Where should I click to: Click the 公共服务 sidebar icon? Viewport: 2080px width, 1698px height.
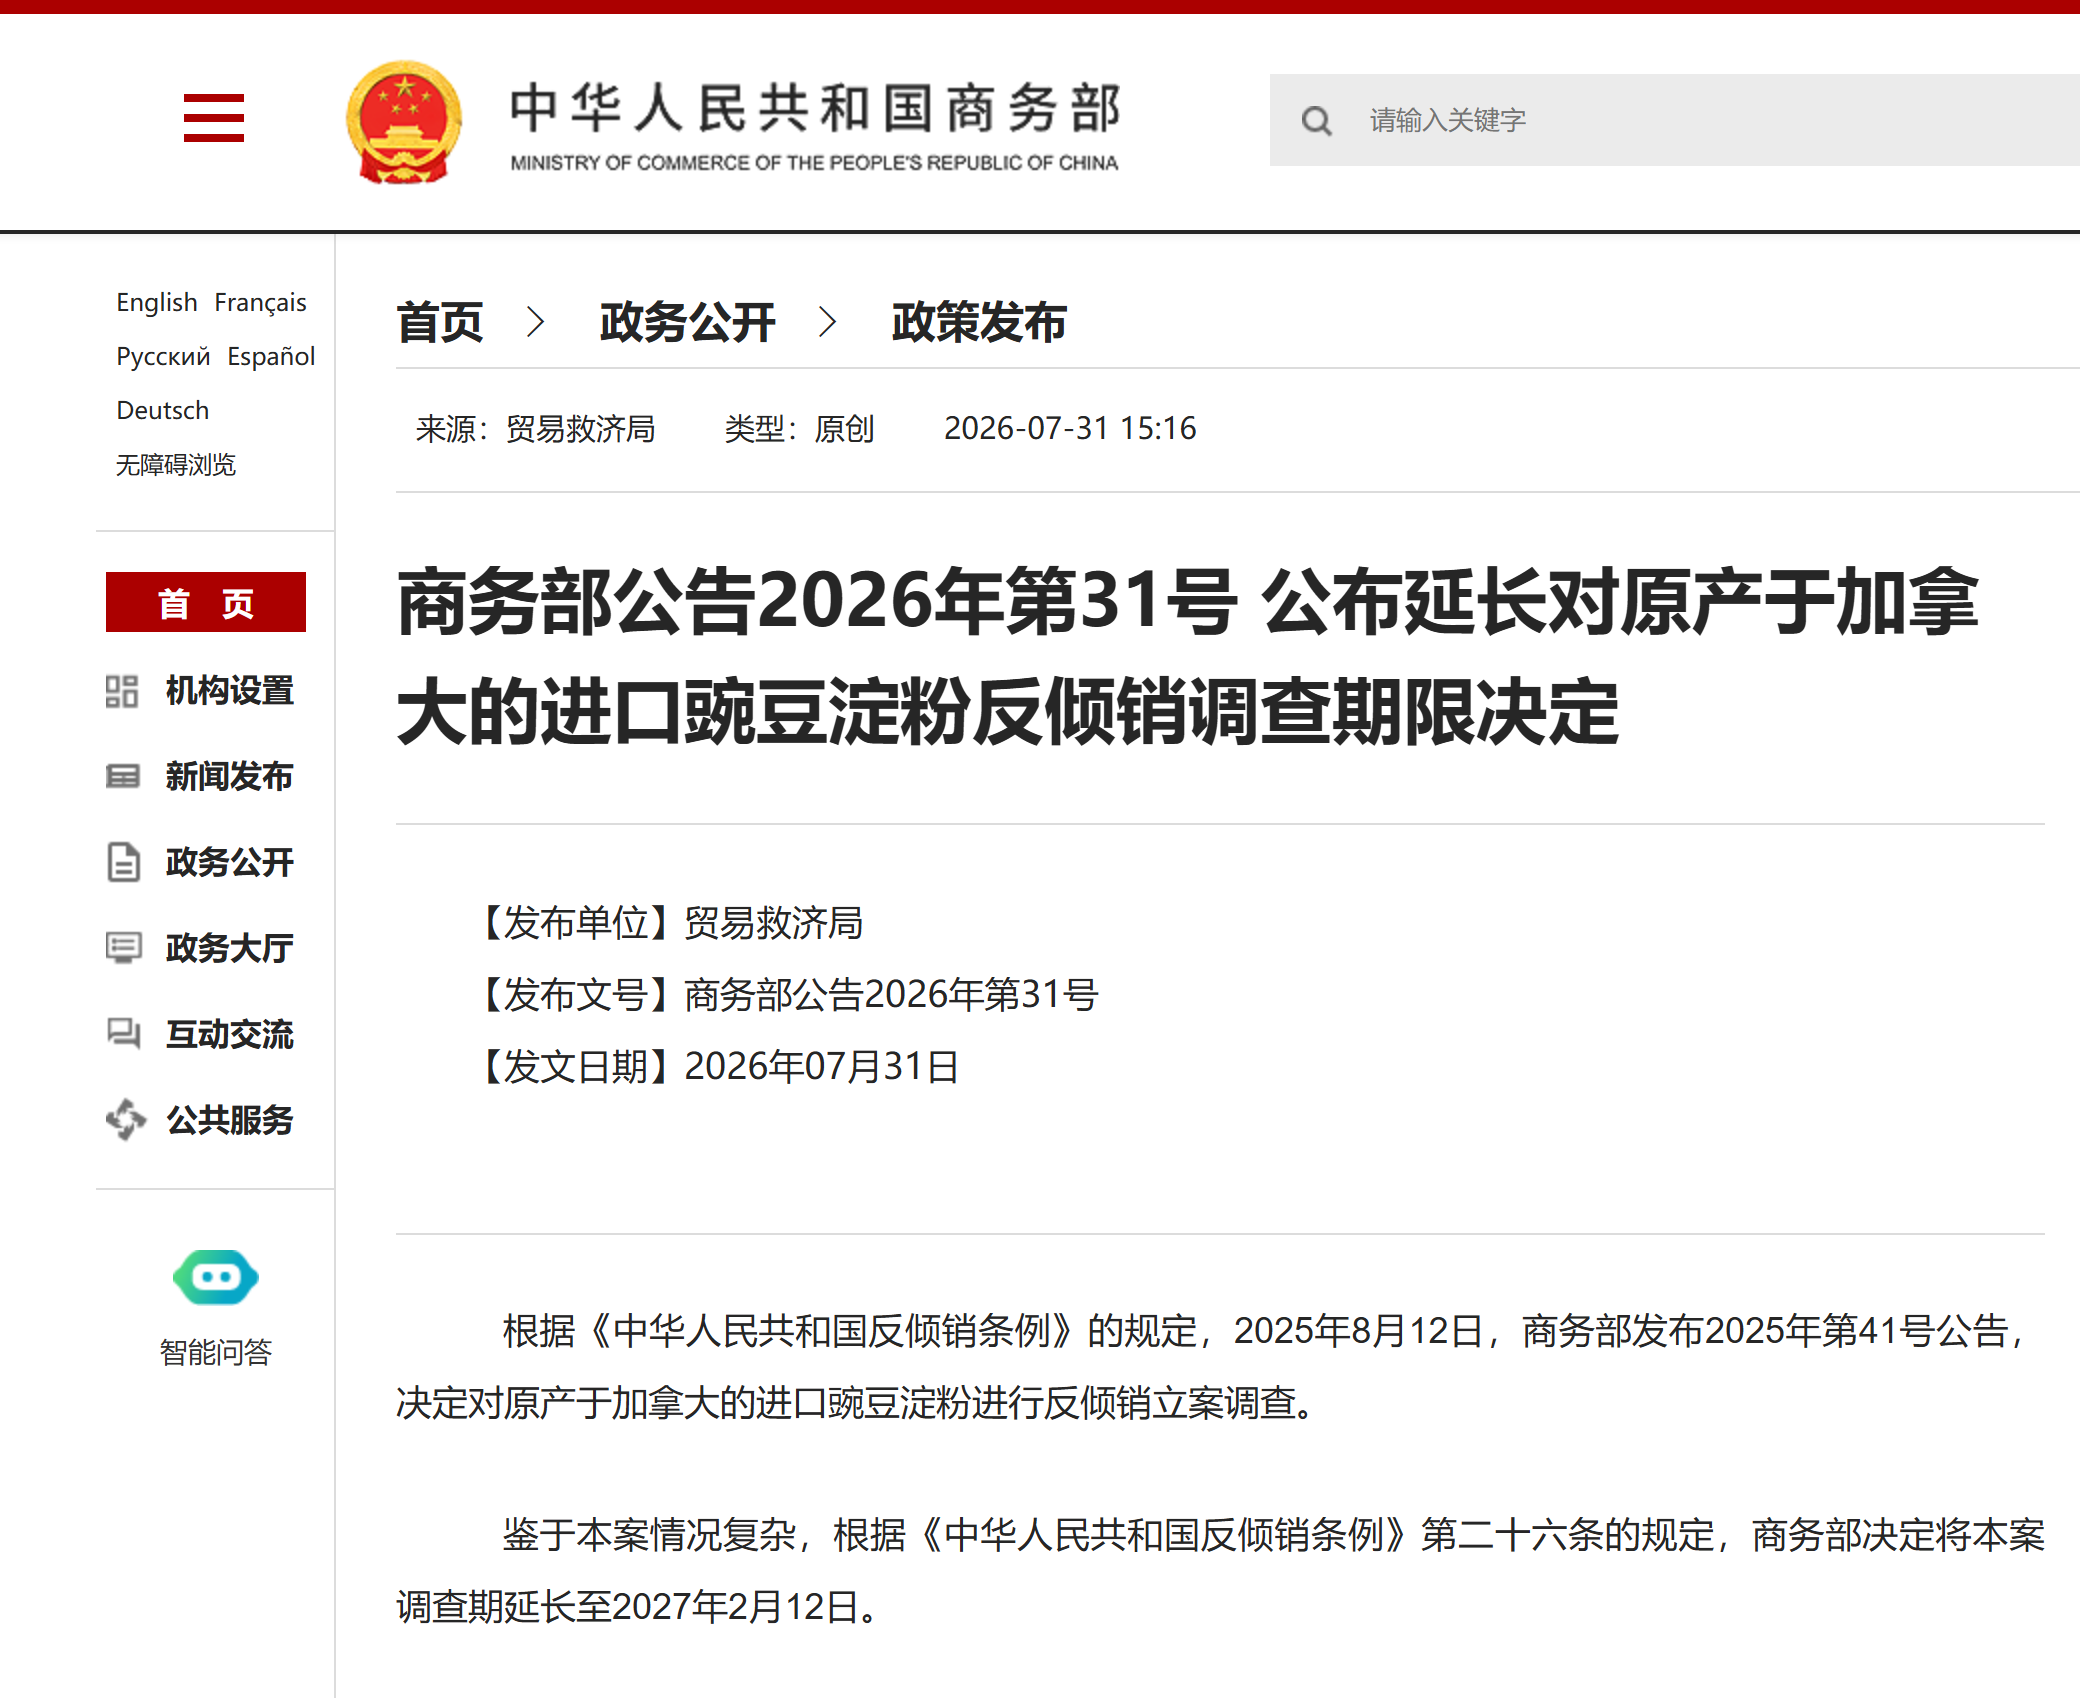[126, 1119]
